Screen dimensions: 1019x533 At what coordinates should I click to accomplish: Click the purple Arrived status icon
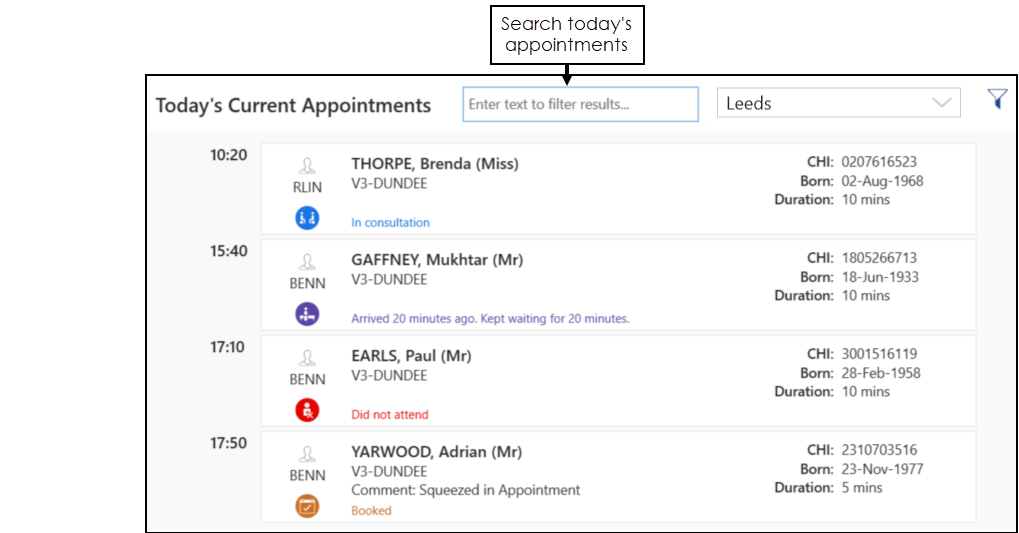(307, 314)
